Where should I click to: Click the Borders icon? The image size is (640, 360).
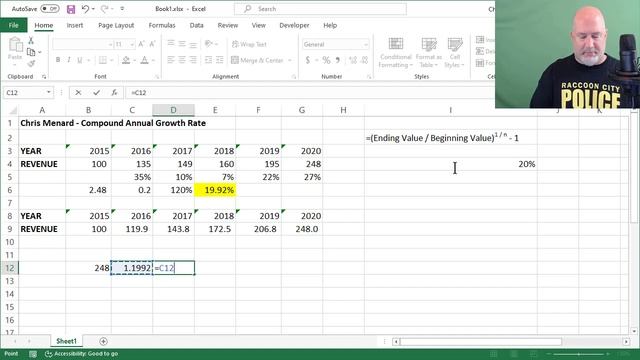coord(102,60)
